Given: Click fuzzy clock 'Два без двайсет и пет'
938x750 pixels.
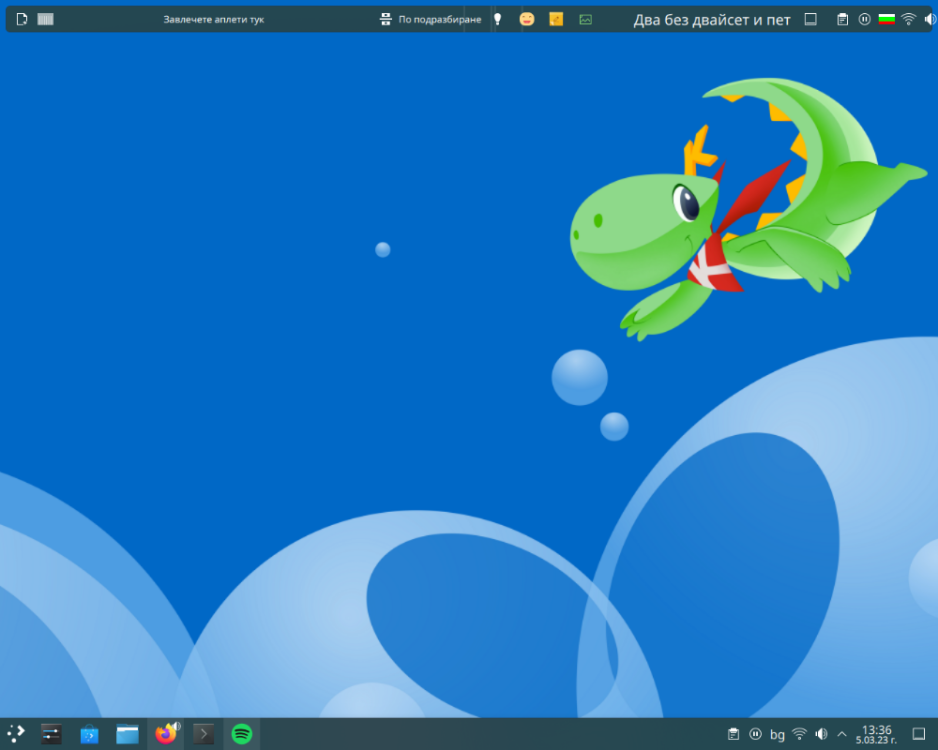Looking at the screenshot, I should pyautogui.click(x=712, y=20).
